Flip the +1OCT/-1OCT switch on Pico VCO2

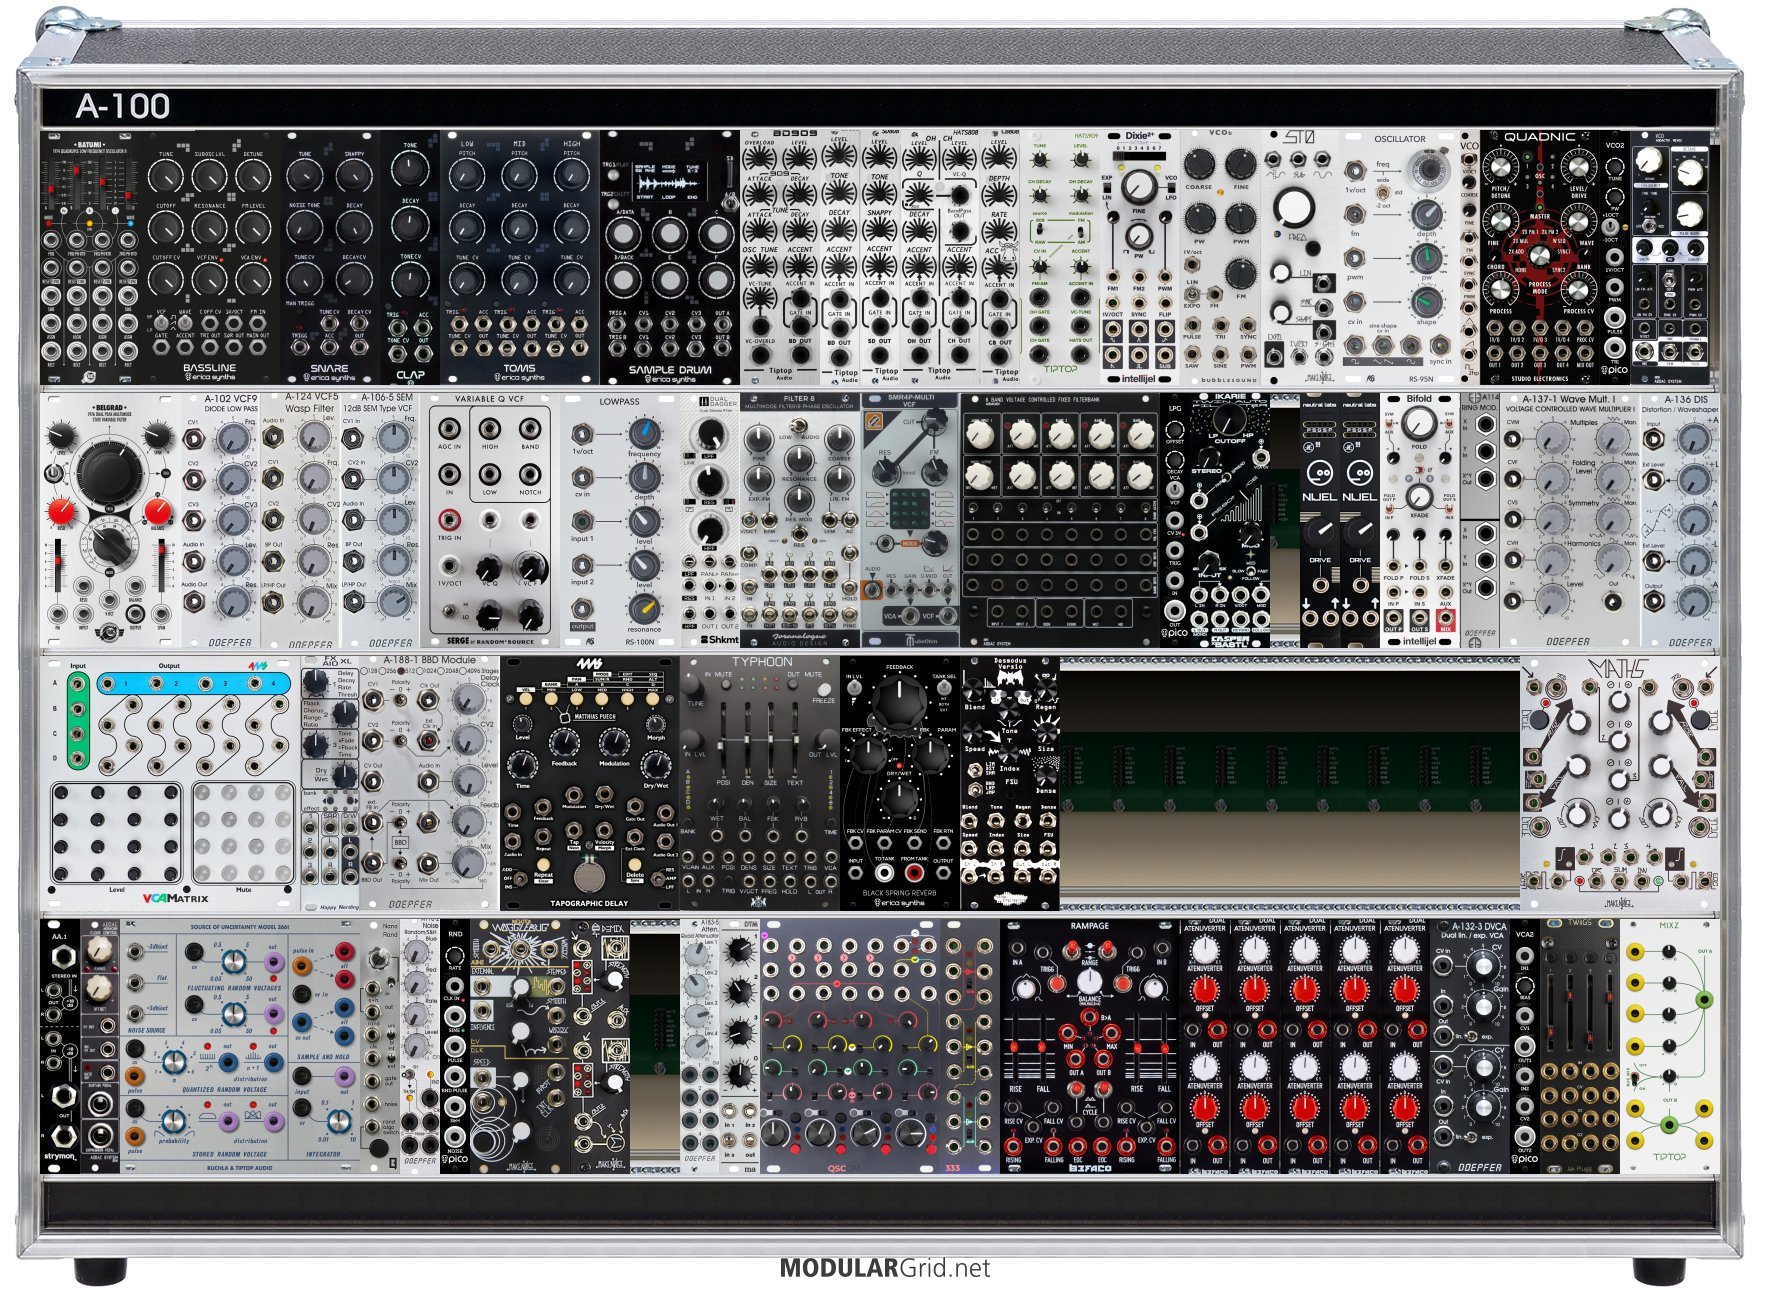coord(1610,227)
